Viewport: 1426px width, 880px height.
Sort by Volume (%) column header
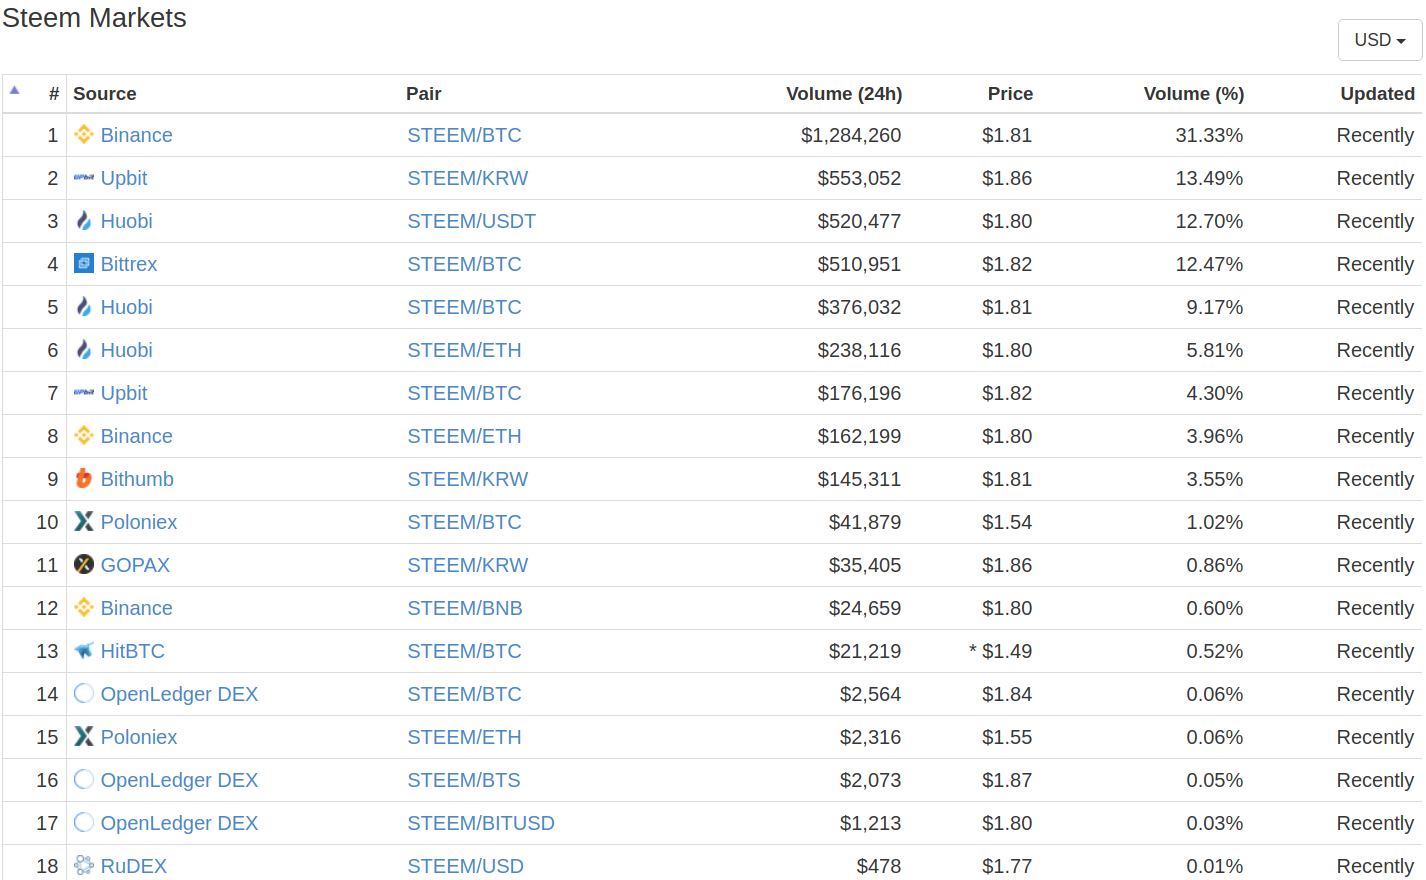[x=1194, y=94]
